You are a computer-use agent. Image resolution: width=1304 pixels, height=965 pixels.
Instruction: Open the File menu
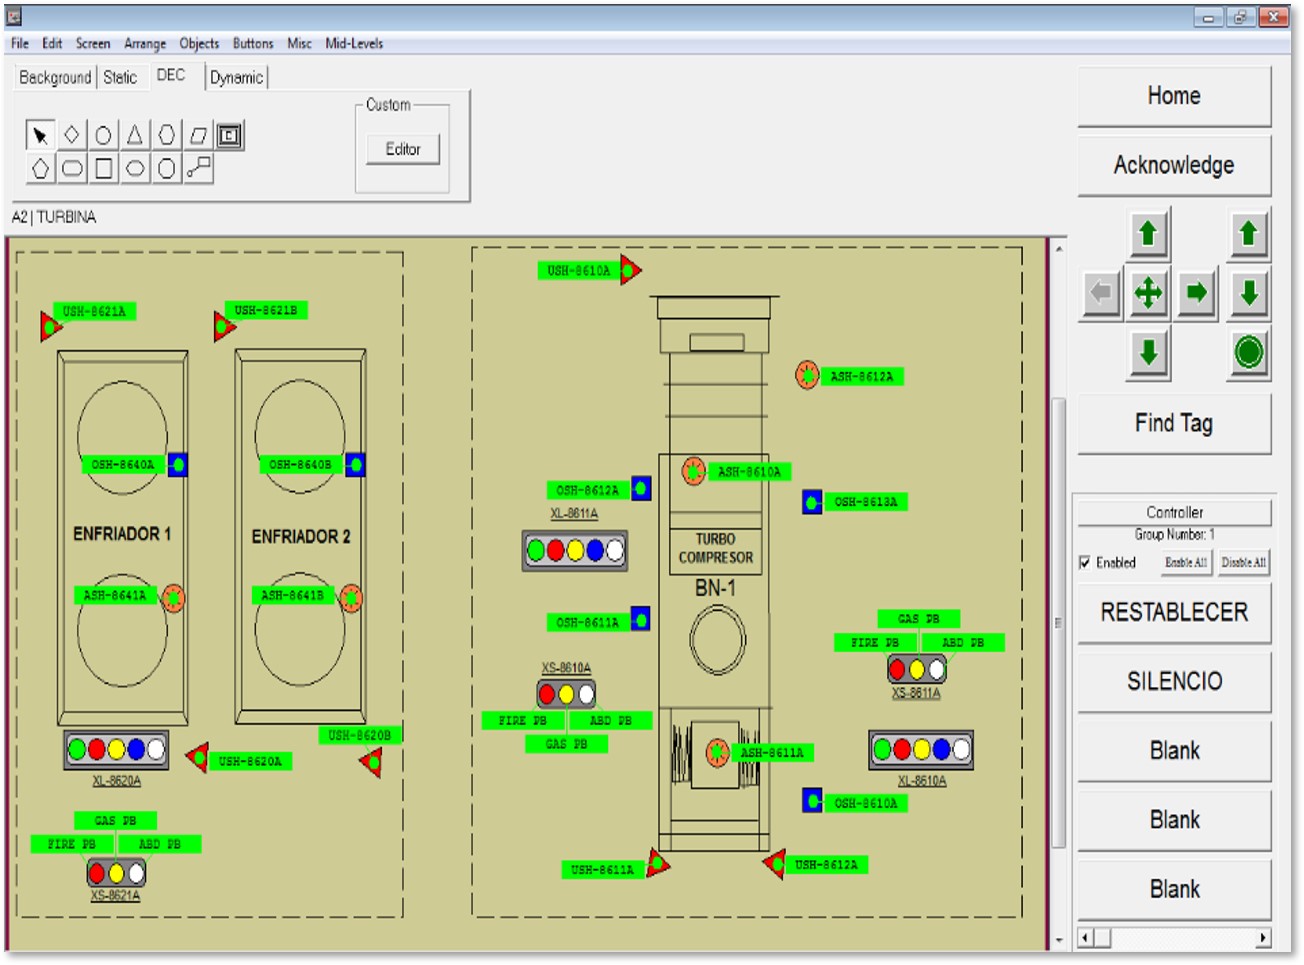20,43
